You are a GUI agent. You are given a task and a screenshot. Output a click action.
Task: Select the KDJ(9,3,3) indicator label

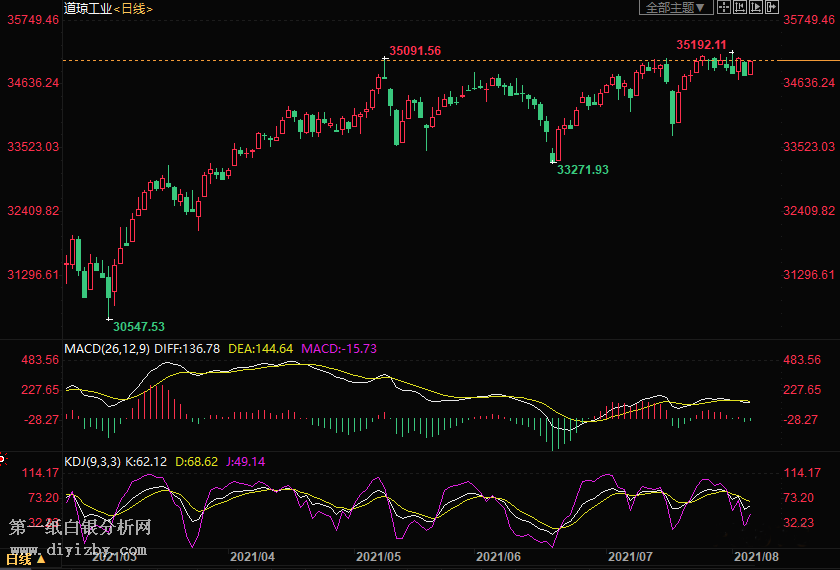pos(94,461)
